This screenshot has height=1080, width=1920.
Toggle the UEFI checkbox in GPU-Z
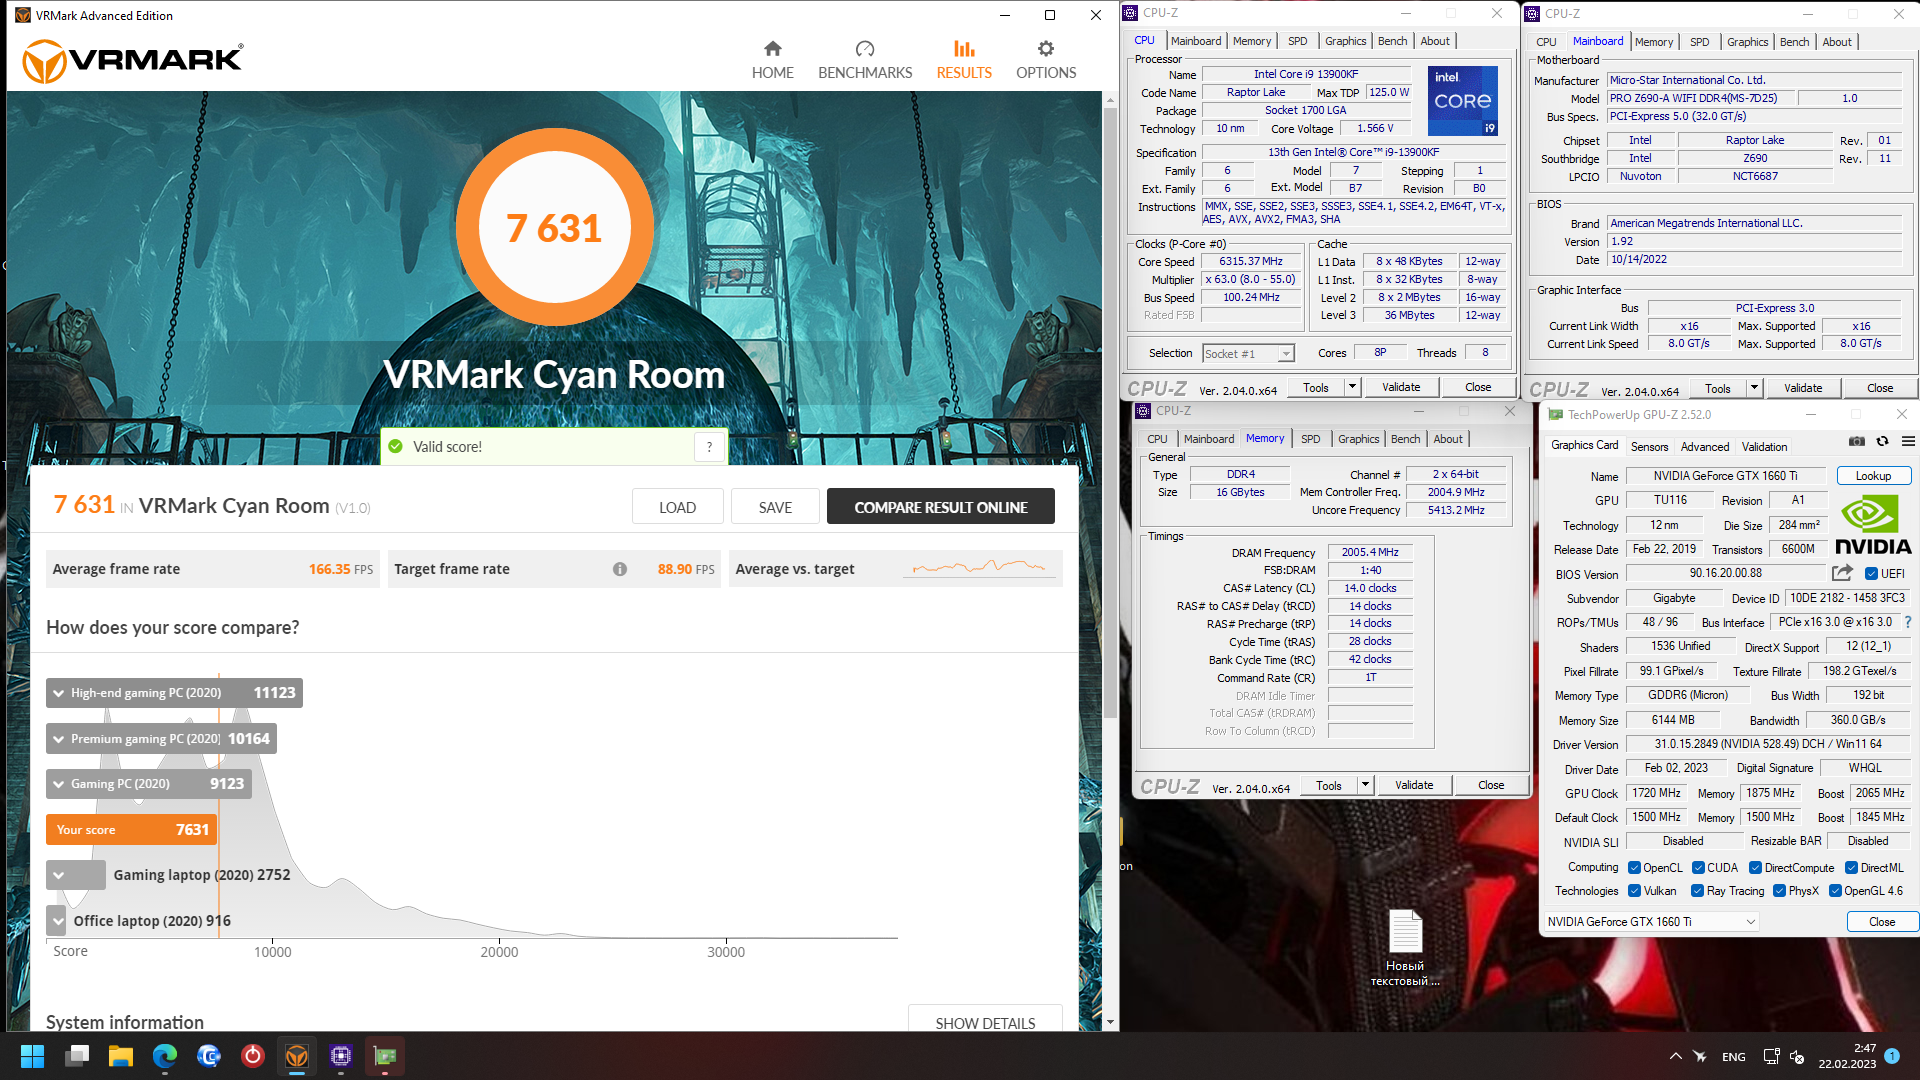(1871, 574)
